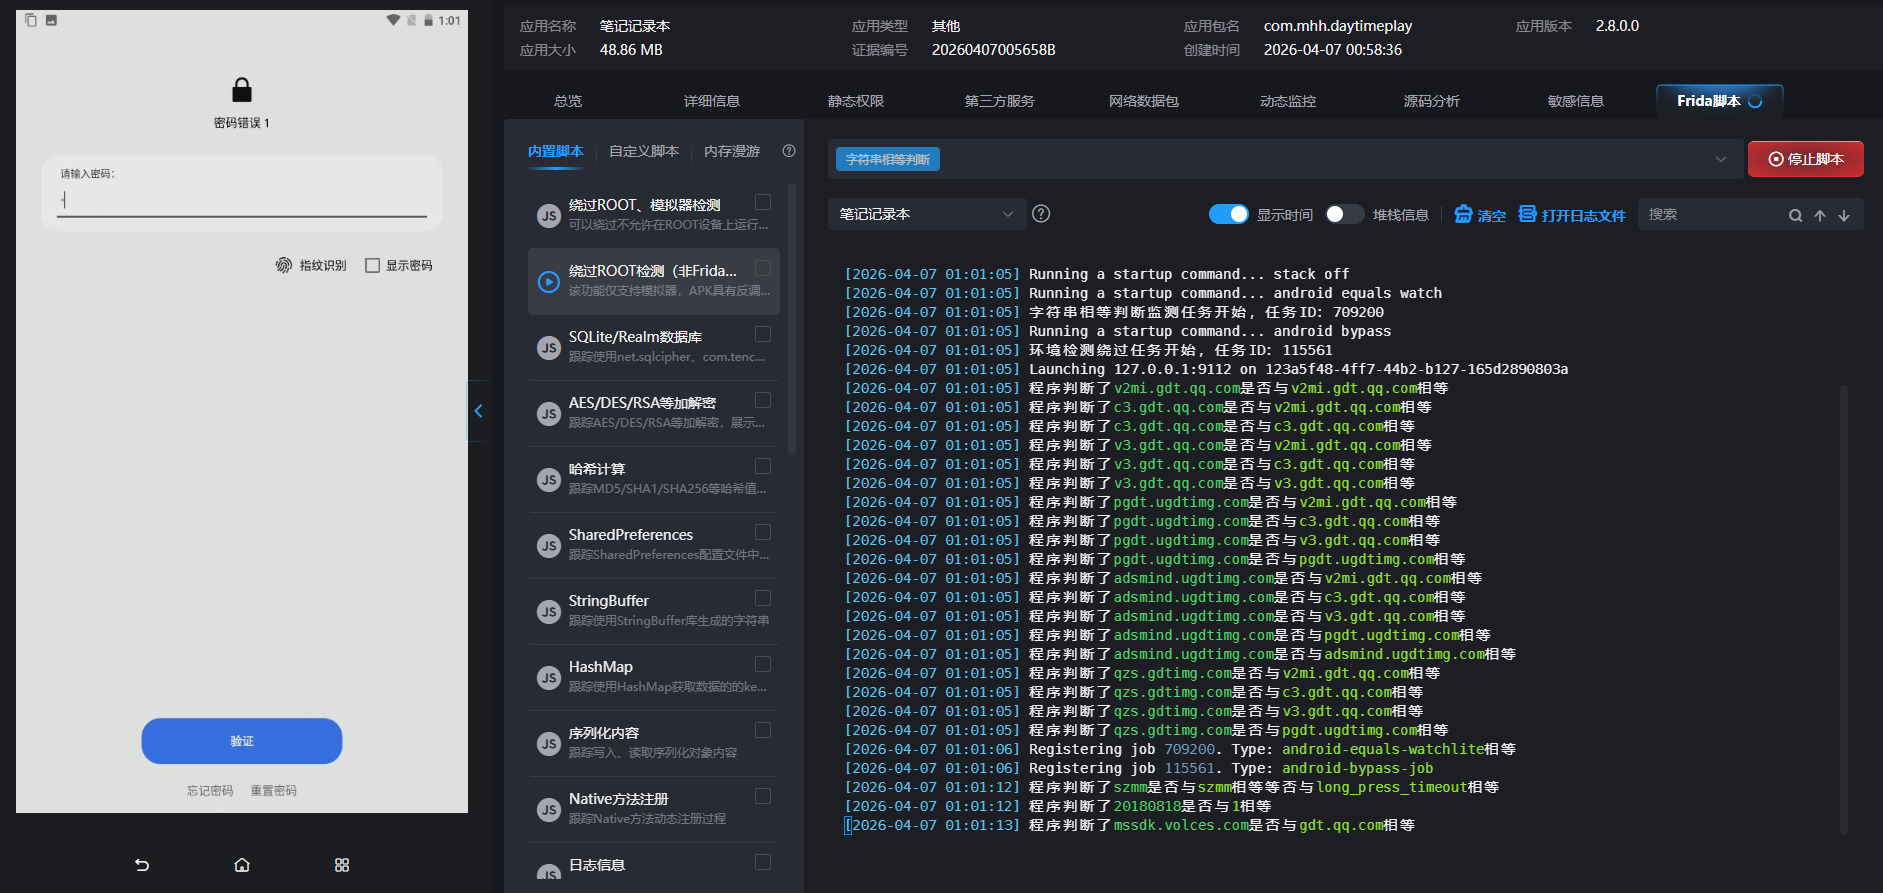
Task: Jump to previous search result arrow
Action: pos(1820,215)
